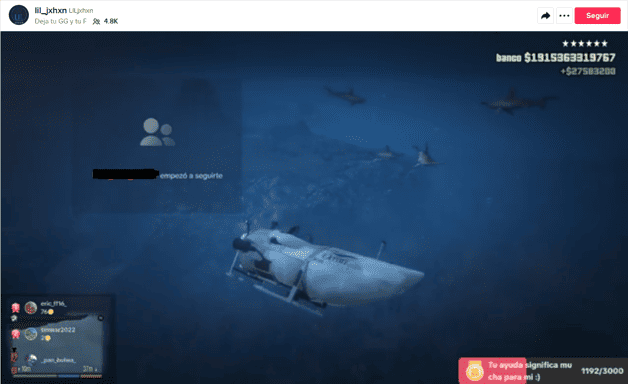Click the top gifter rank badge beside eric_ff16_
This screenshot has height=384, width=628.
coord(16,308)
